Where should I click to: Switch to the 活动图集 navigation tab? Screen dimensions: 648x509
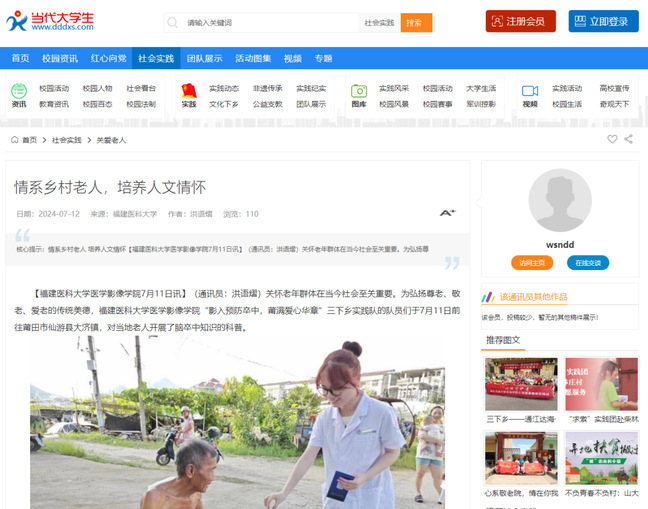coord(253,58)
